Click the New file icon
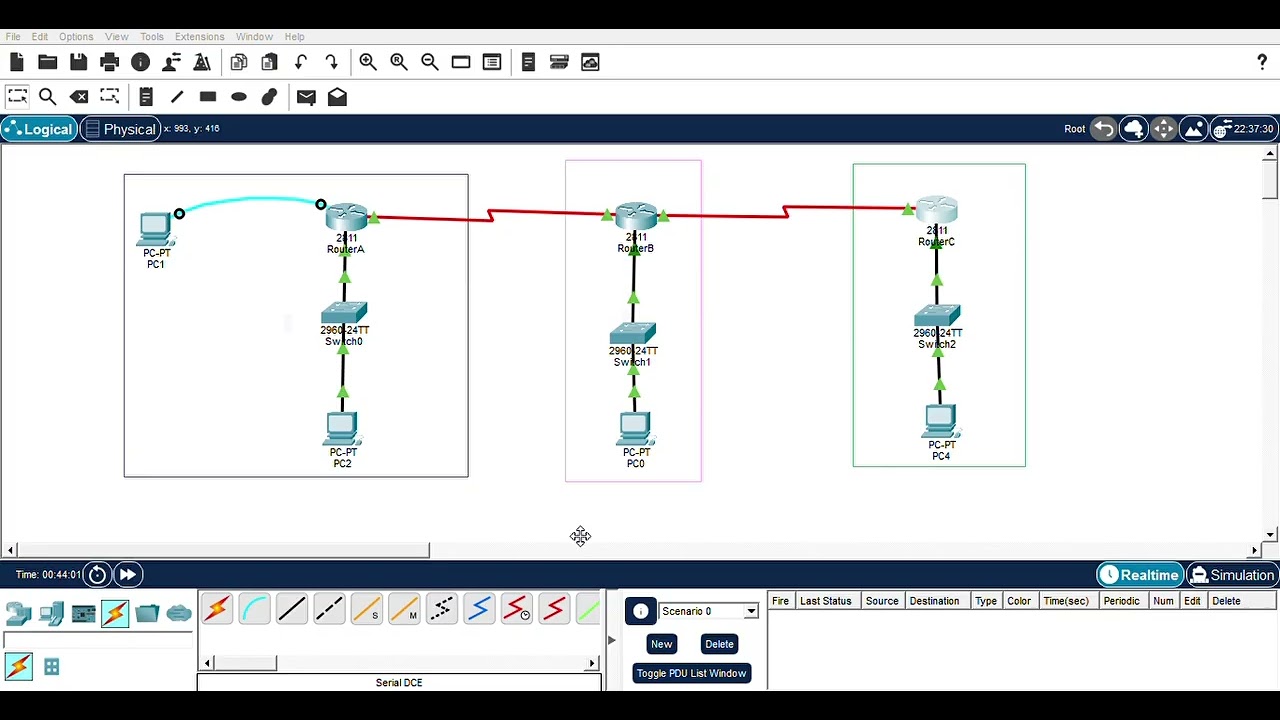1280x720 pixels. [x=16, y=62]
